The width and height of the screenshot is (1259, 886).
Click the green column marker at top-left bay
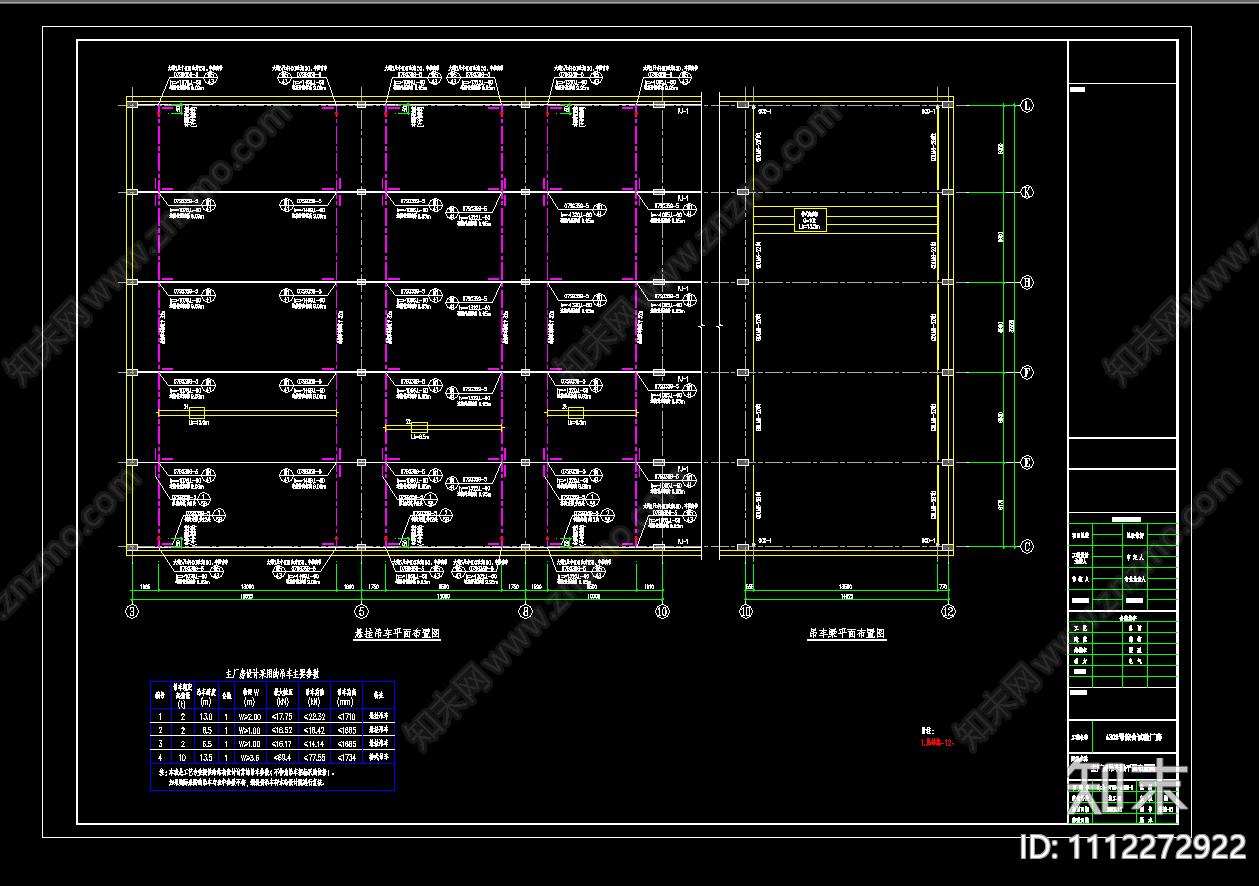(178, 109)
